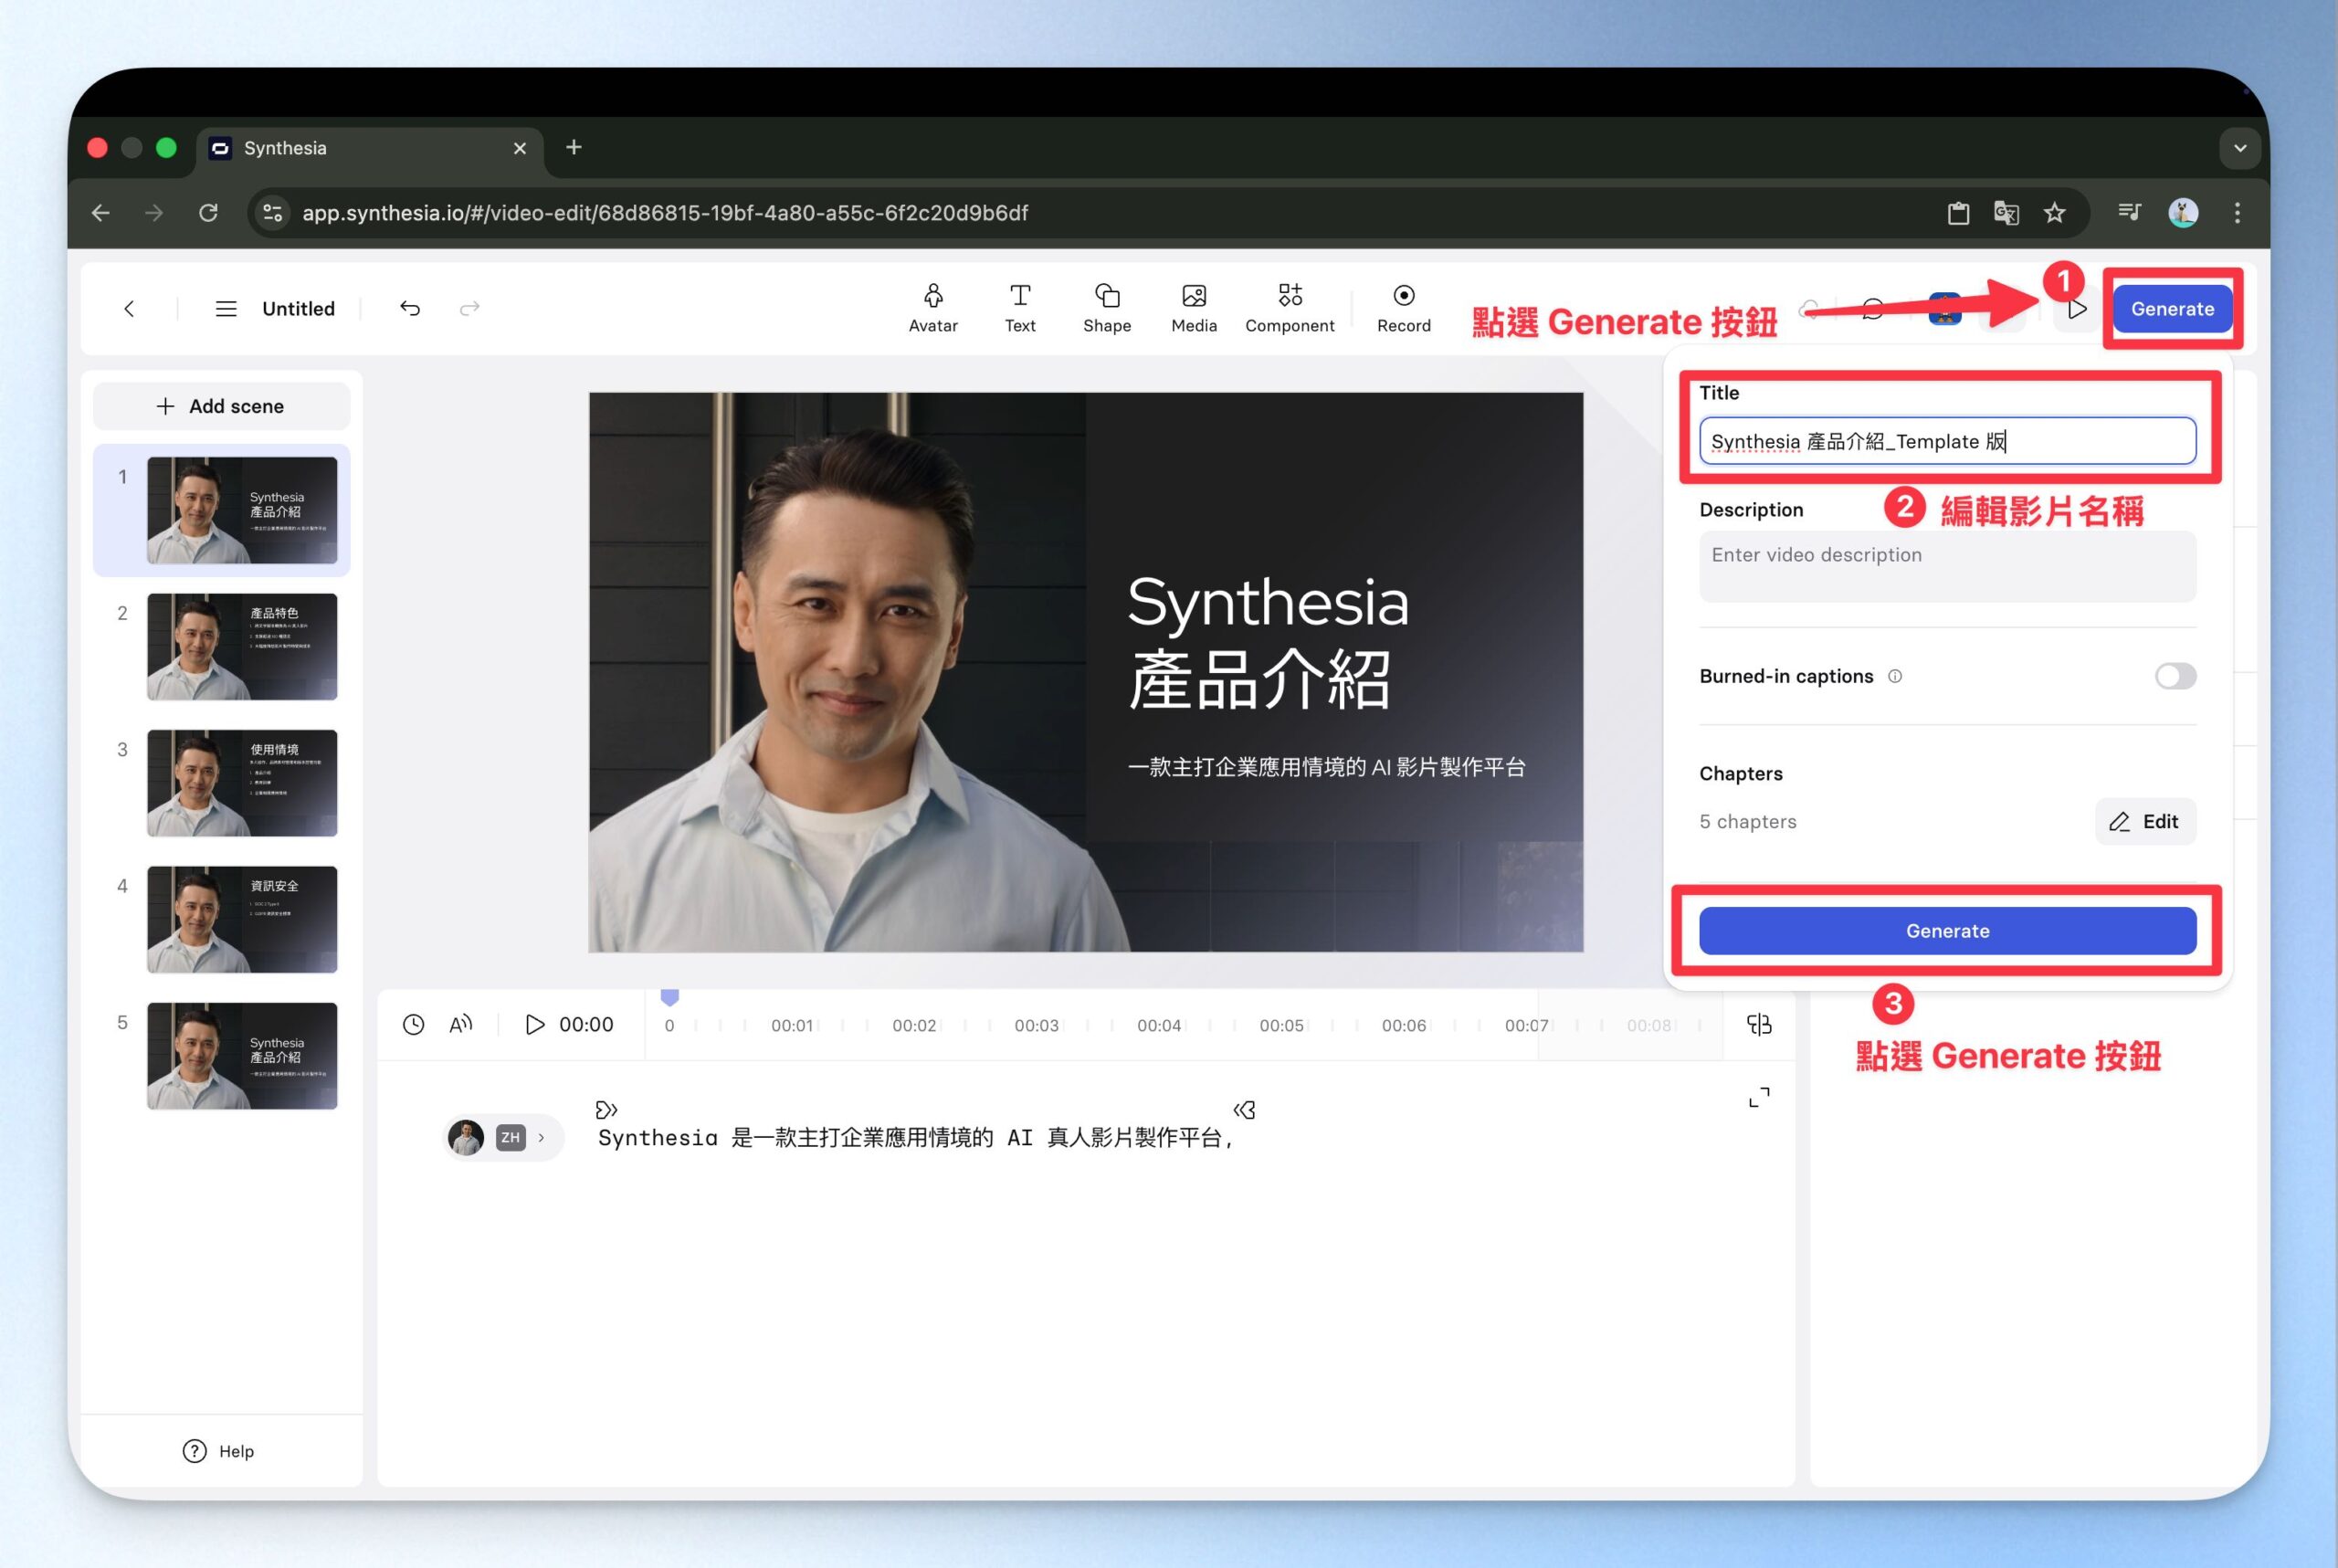
Task: Open the timing clock icon
Action: [413, 1024]
